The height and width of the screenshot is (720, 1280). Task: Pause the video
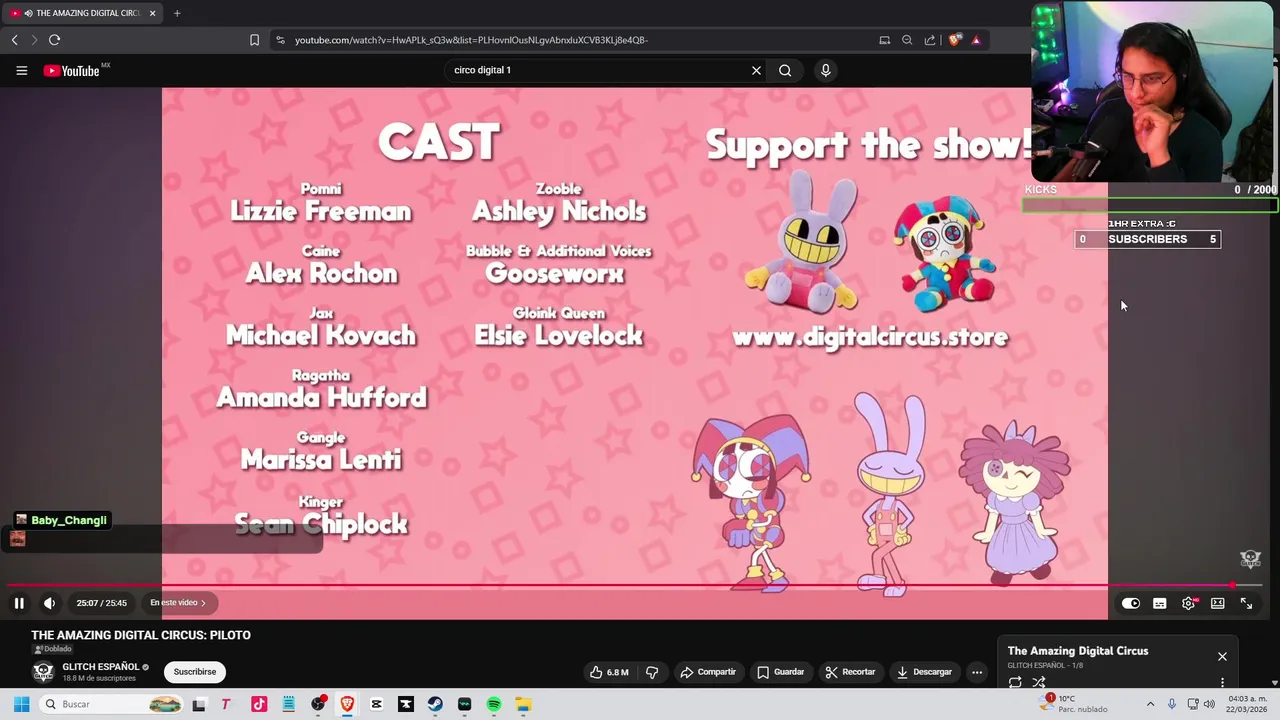pyautogui.click(x=19, y=603)
